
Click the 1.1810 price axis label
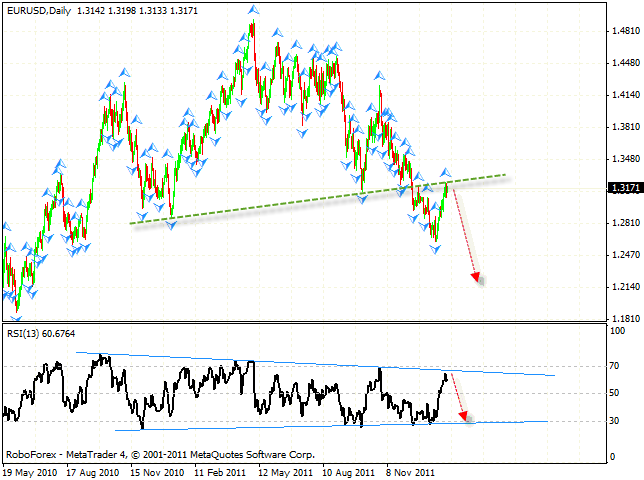tap(625, 319)
